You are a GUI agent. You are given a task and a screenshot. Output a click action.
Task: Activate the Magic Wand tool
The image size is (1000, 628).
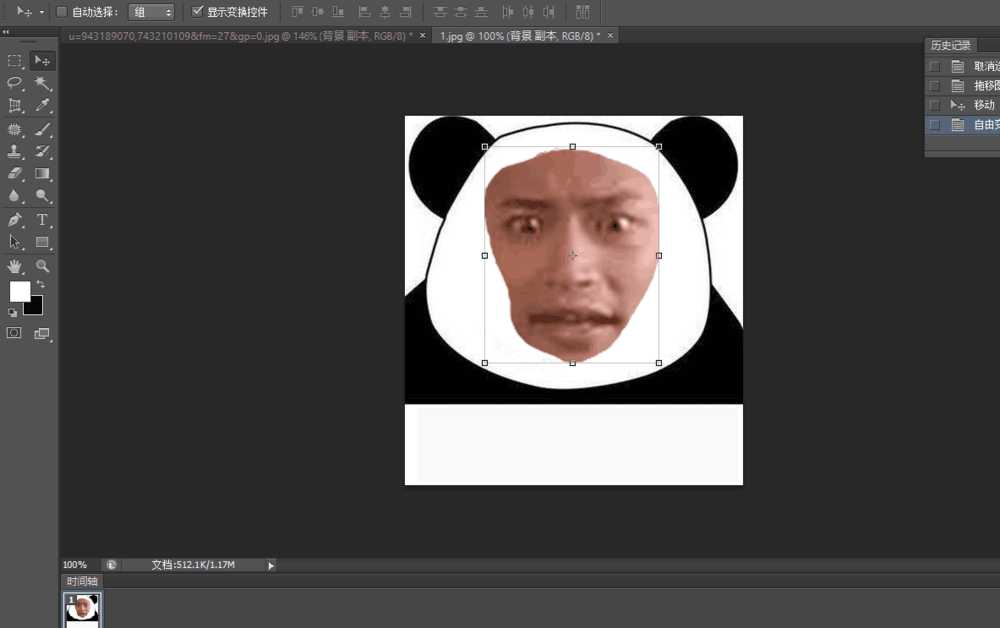coord(43,82)
